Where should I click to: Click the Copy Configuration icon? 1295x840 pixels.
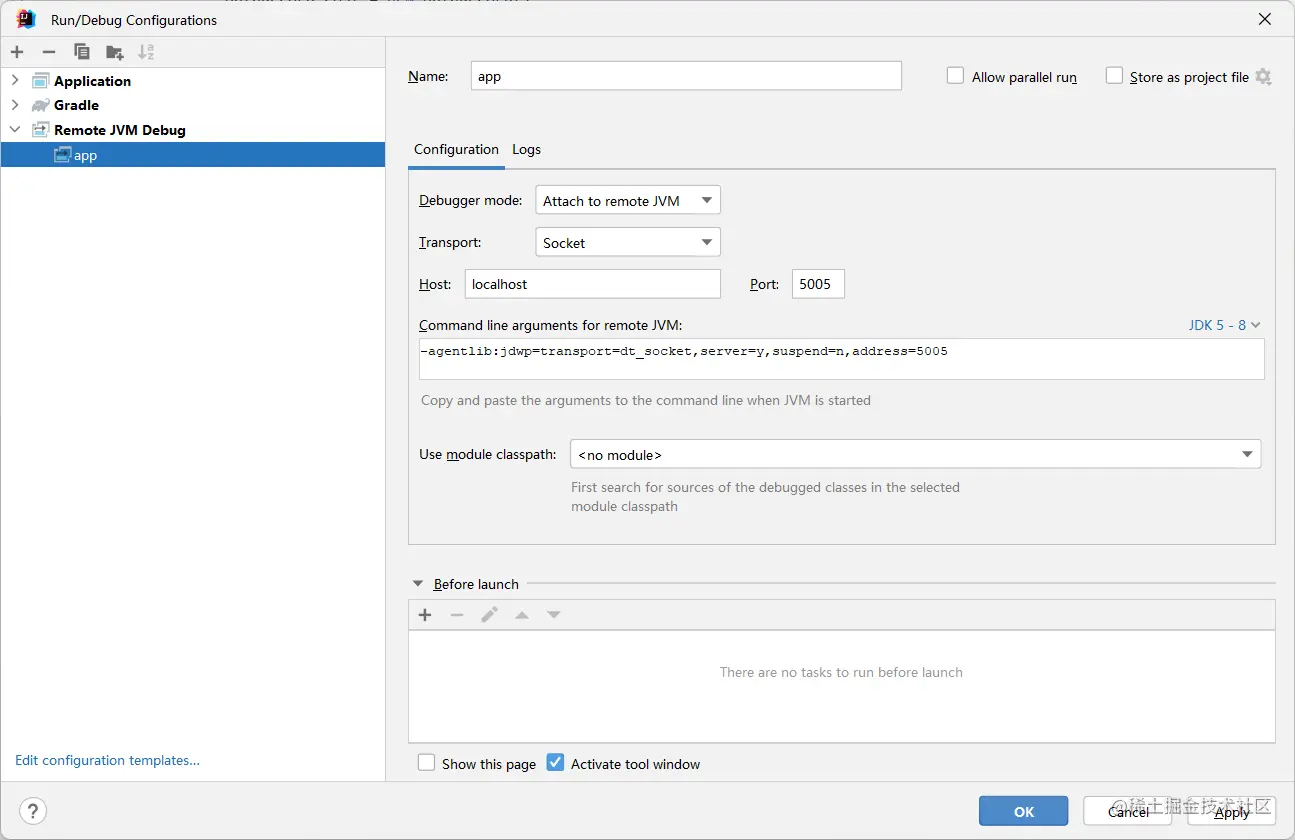pyautogui.click(x=82, y=52)
